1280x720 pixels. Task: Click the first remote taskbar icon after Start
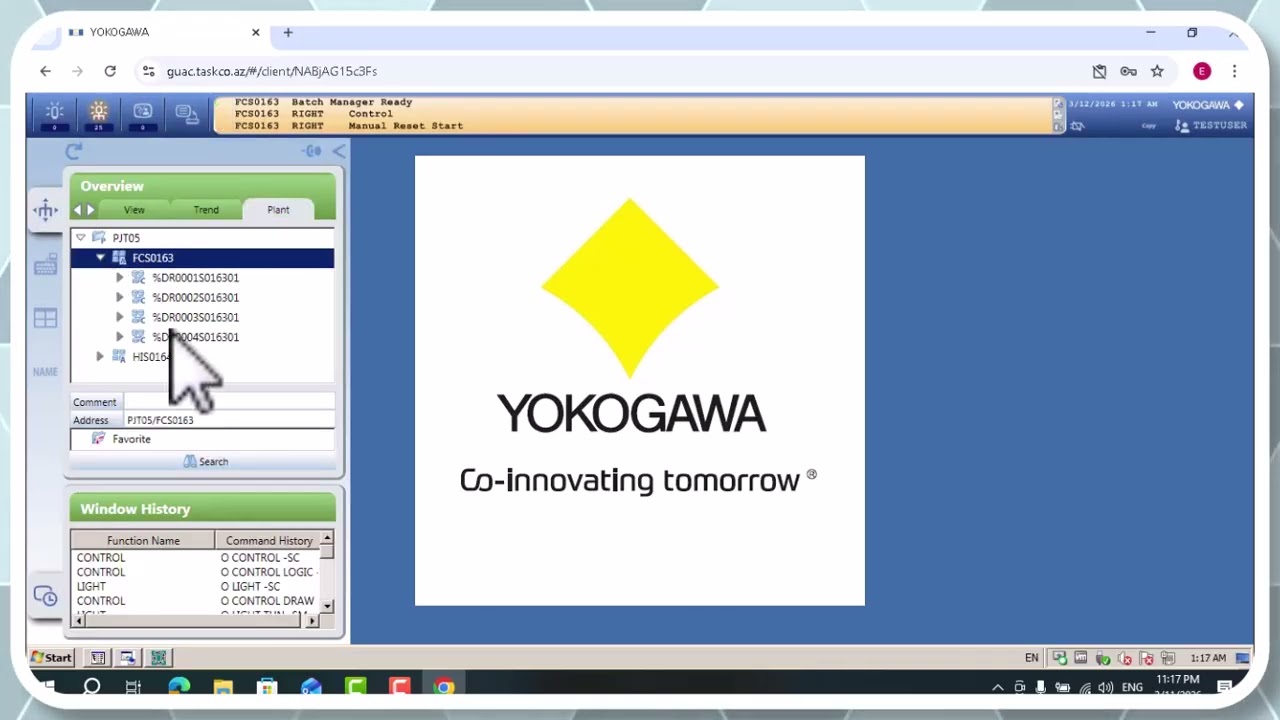[x=98, y=658]
